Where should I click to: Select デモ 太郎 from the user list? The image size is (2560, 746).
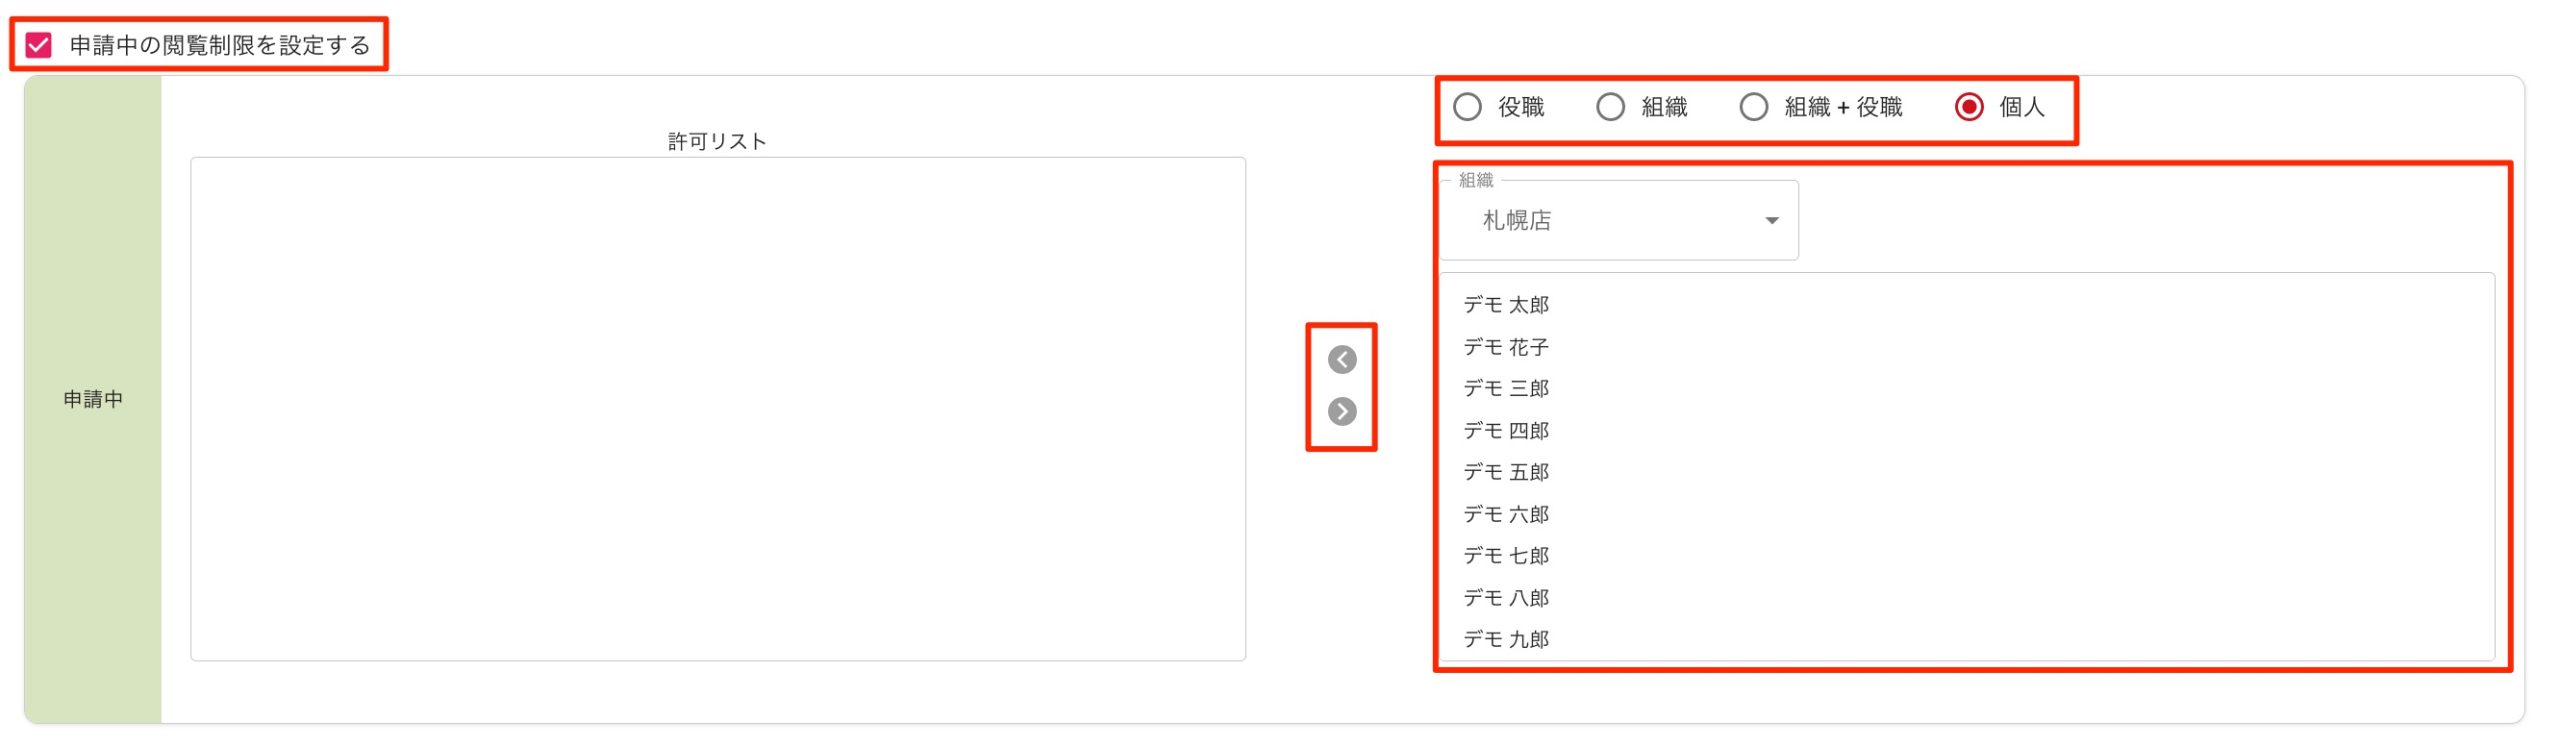[x=1506, y=305]
